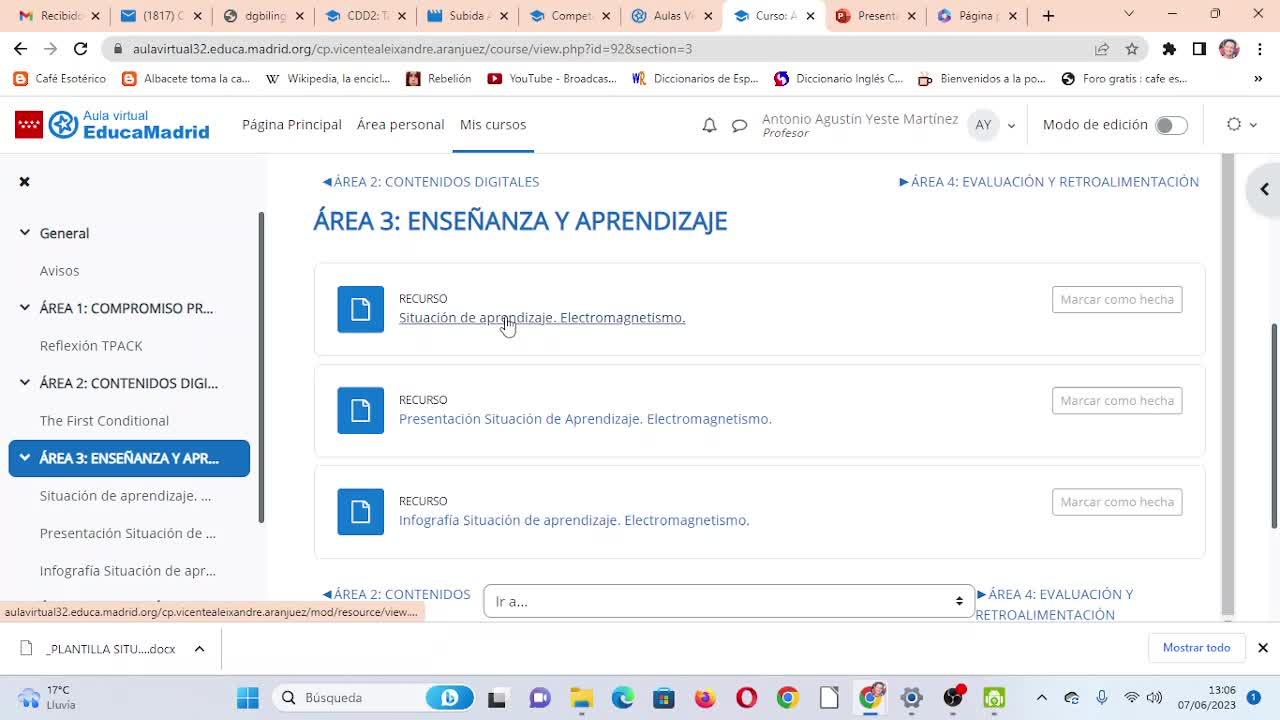Screen dimensions: 1280x720
Task: Open the browser side panel icon
Action: pyautogui.click(x=1199, y=49)
